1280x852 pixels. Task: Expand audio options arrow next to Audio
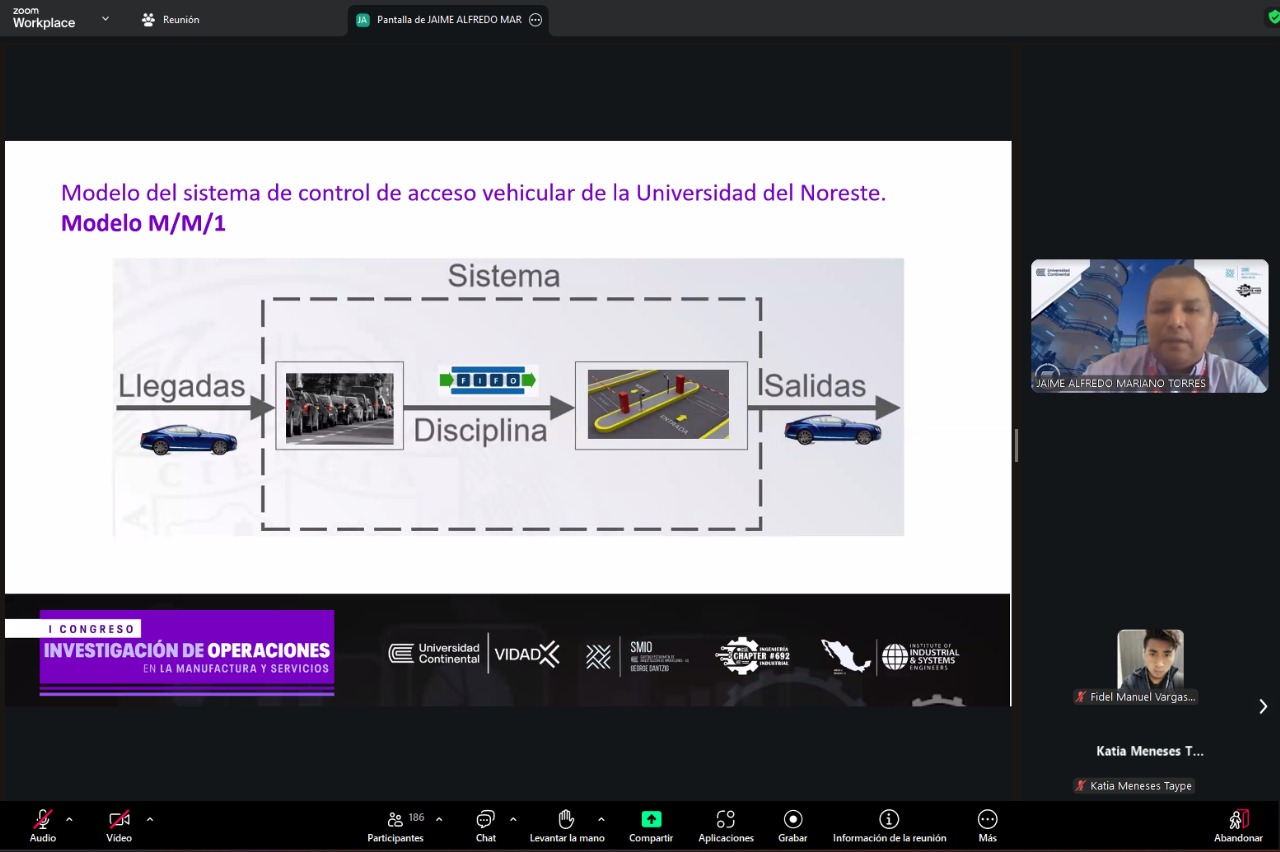coord(69,819)
